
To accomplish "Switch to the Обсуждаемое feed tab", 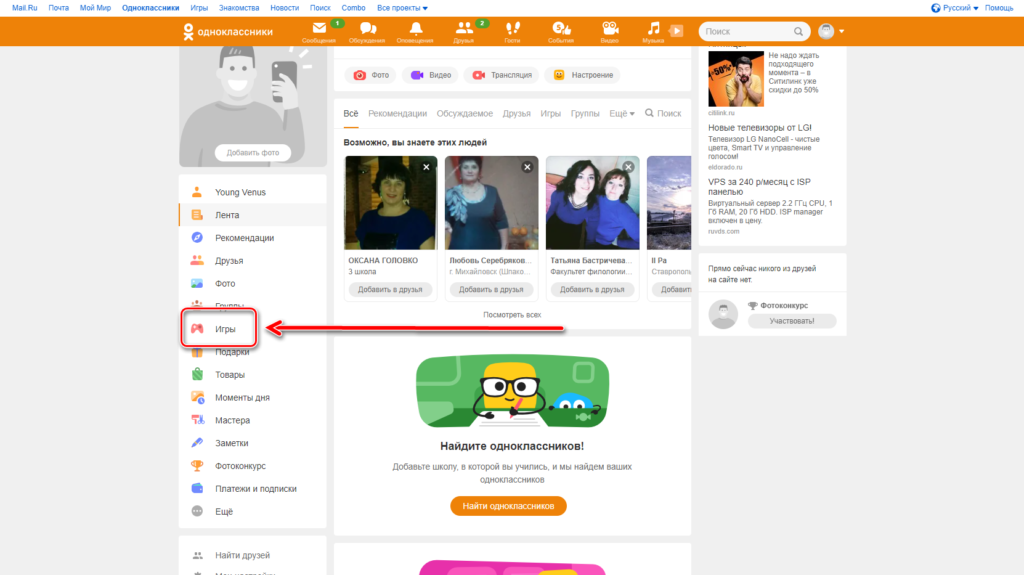I will [464, 114].
